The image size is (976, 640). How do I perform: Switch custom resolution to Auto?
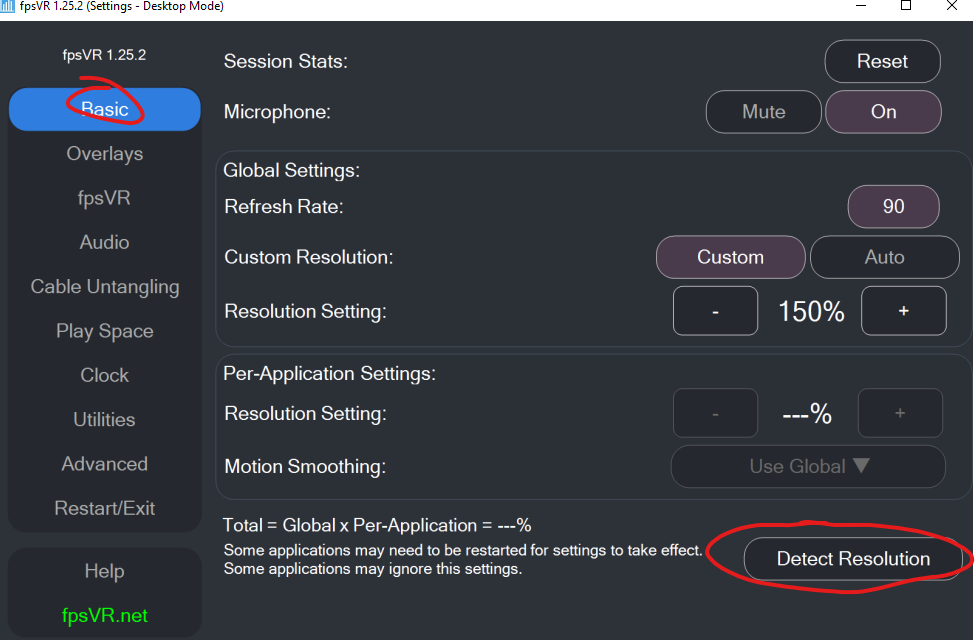coord(884,257)
